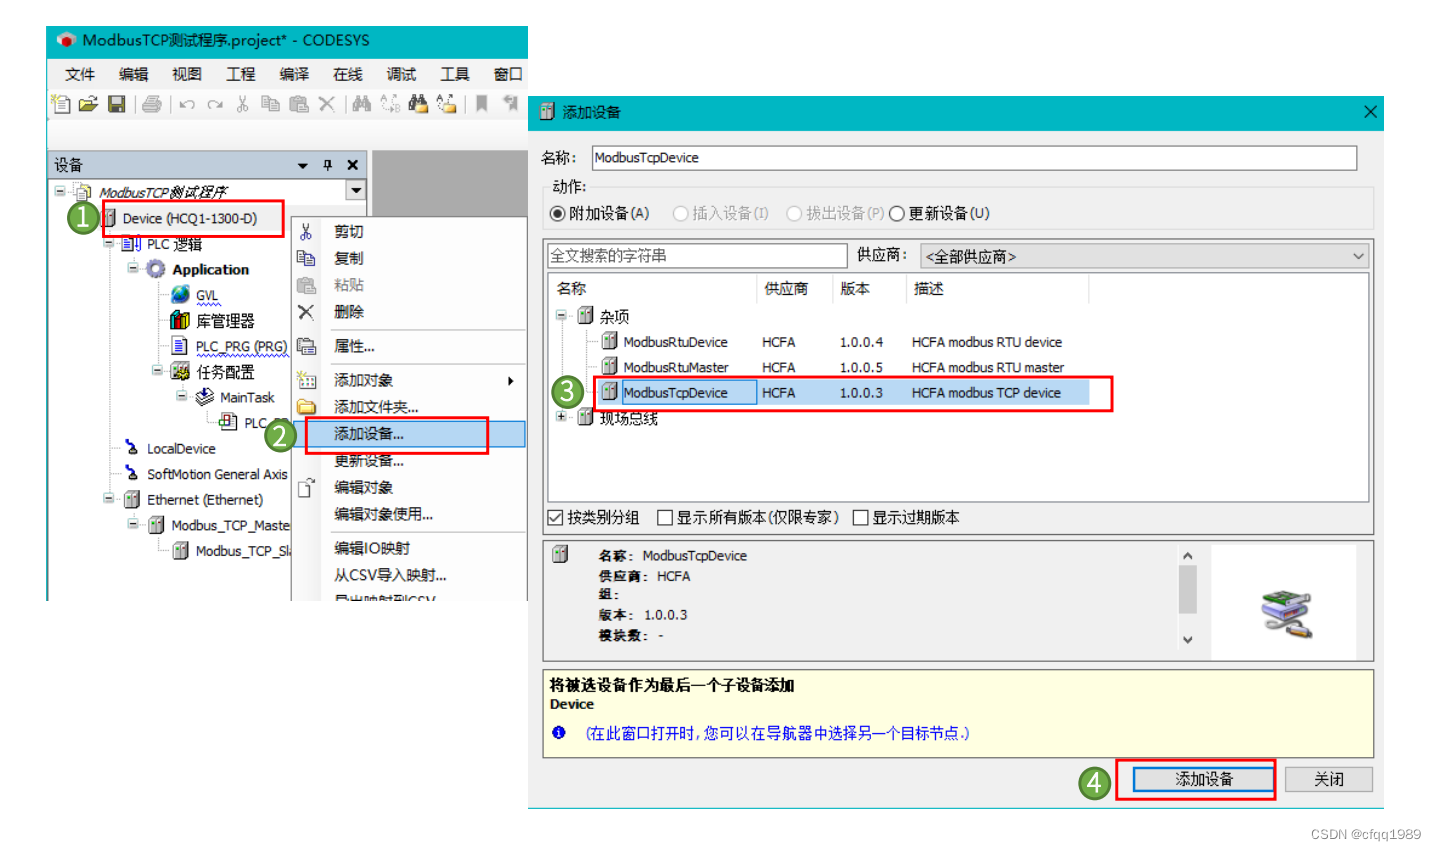Click the 描述 column header
This screenshot has height=851, width=1436.
click(997, 288)
